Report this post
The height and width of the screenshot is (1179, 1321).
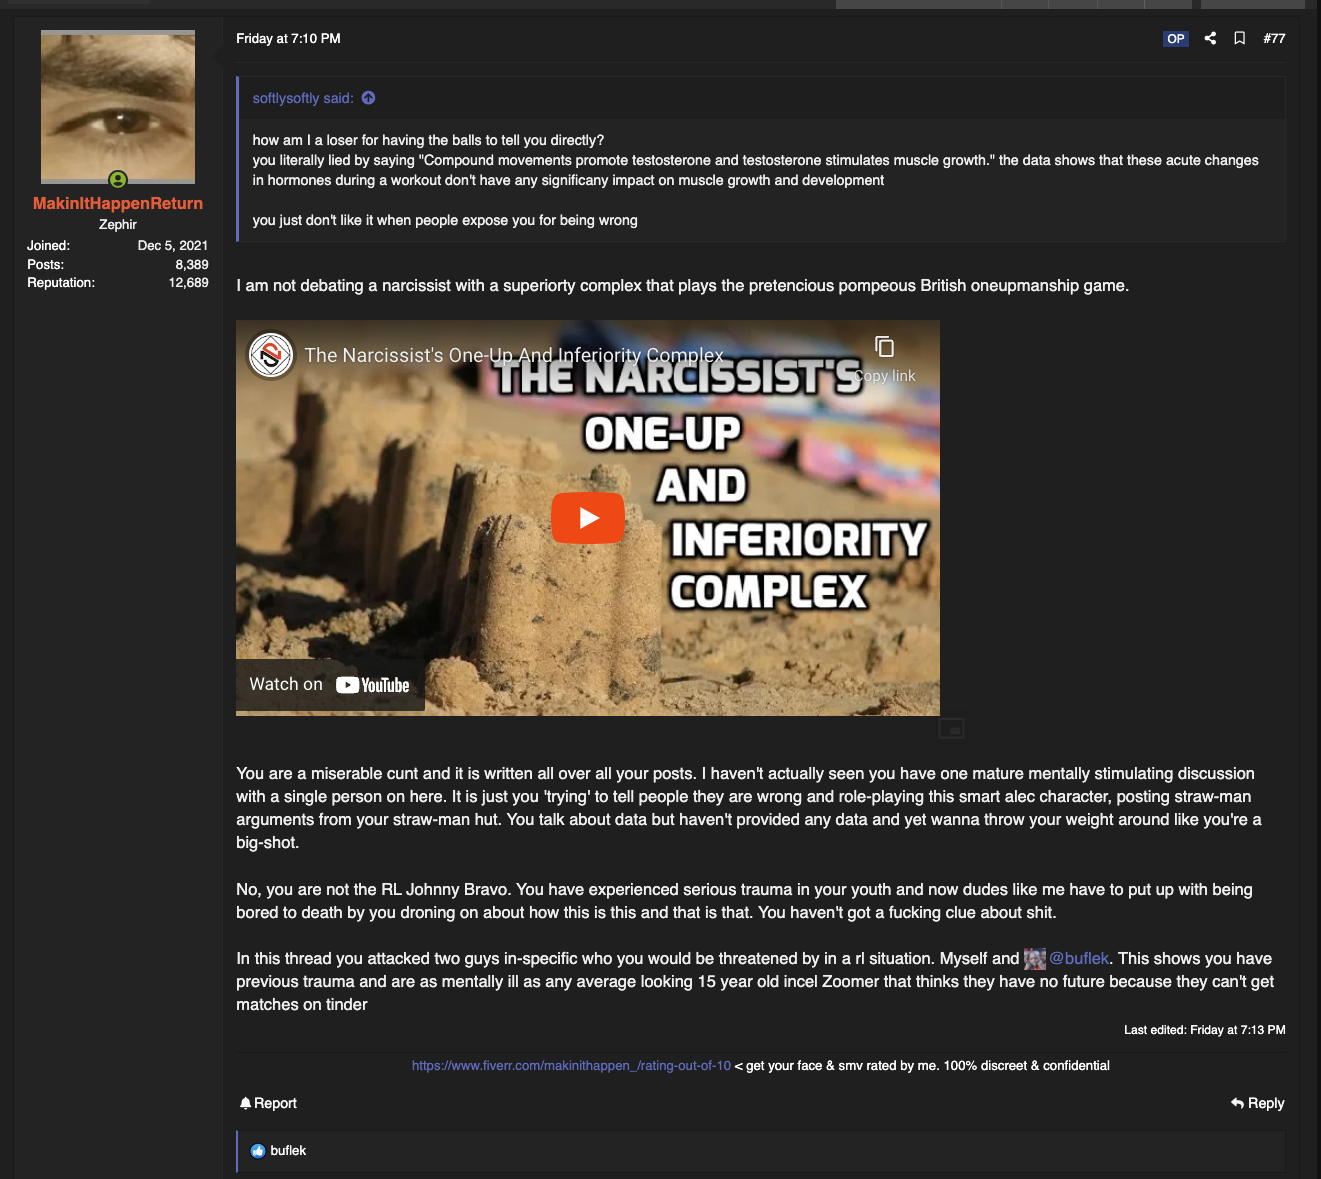tap(268, 1103)
